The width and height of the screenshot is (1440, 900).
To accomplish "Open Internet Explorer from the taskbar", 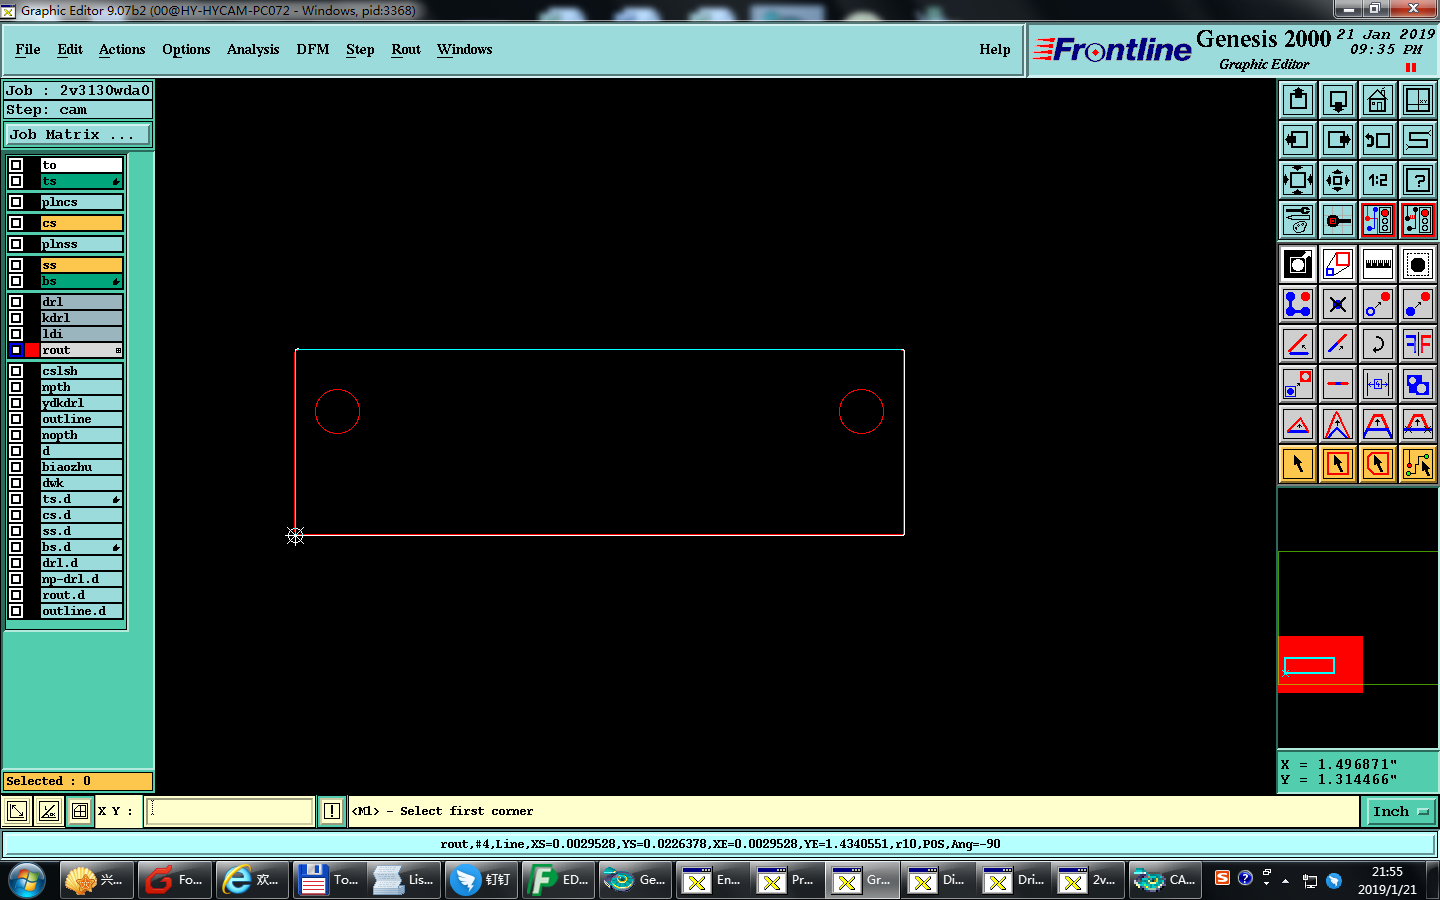I will [252, 880].
